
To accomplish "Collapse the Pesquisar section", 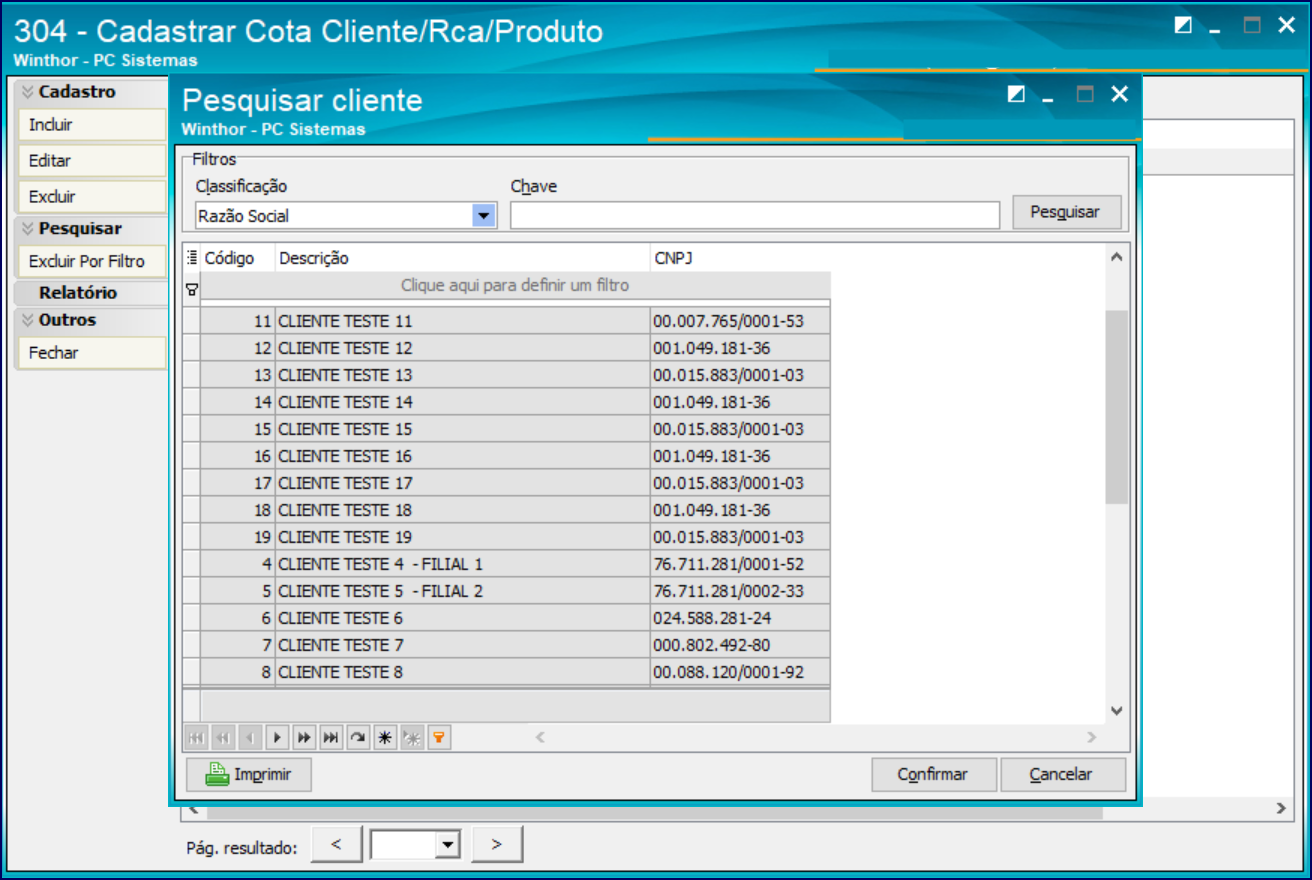I will click(28, 229).
